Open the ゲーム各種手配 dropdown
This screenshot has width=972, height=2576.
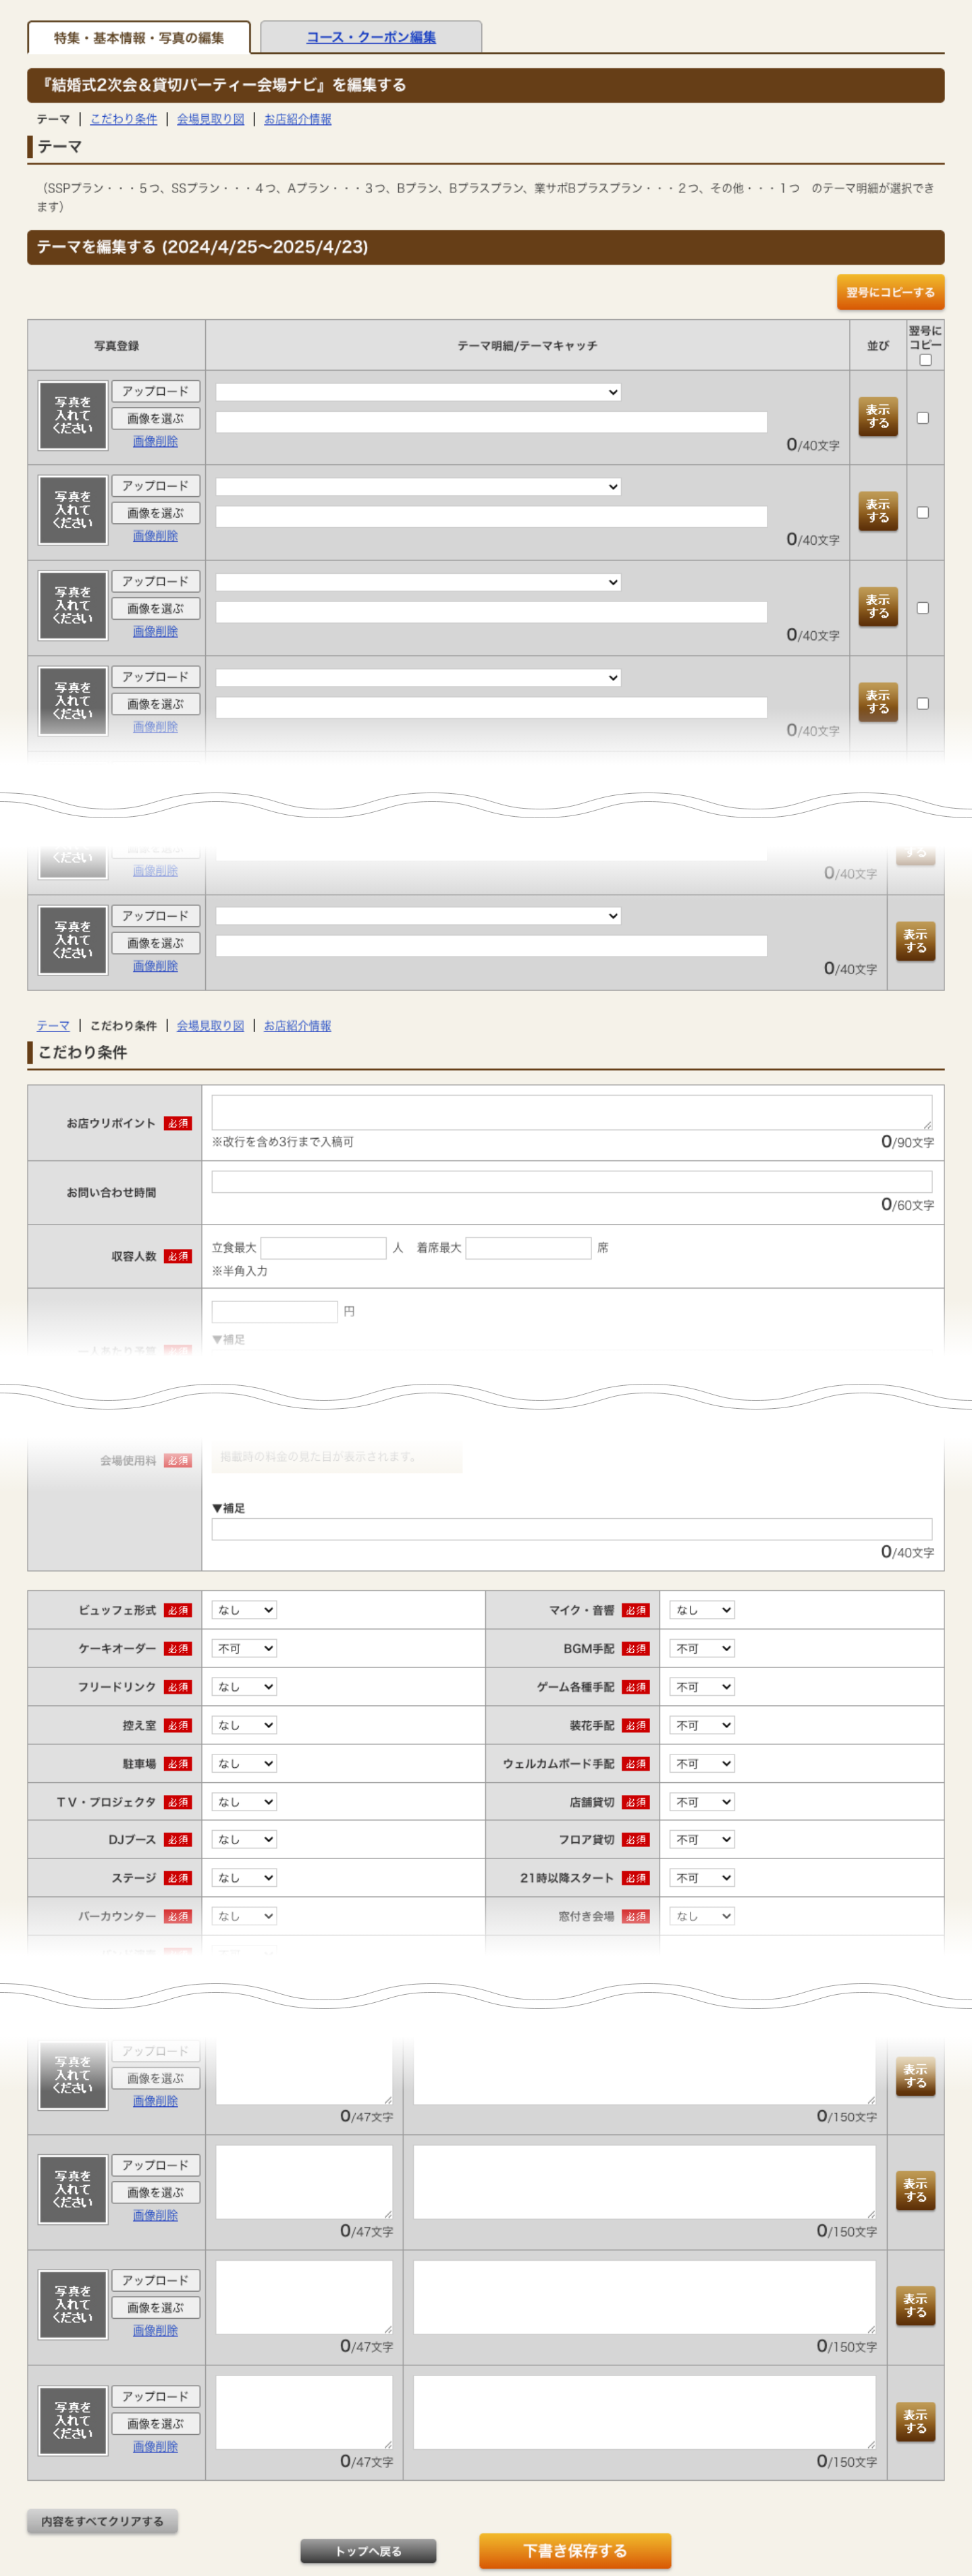pos(702,1687)
